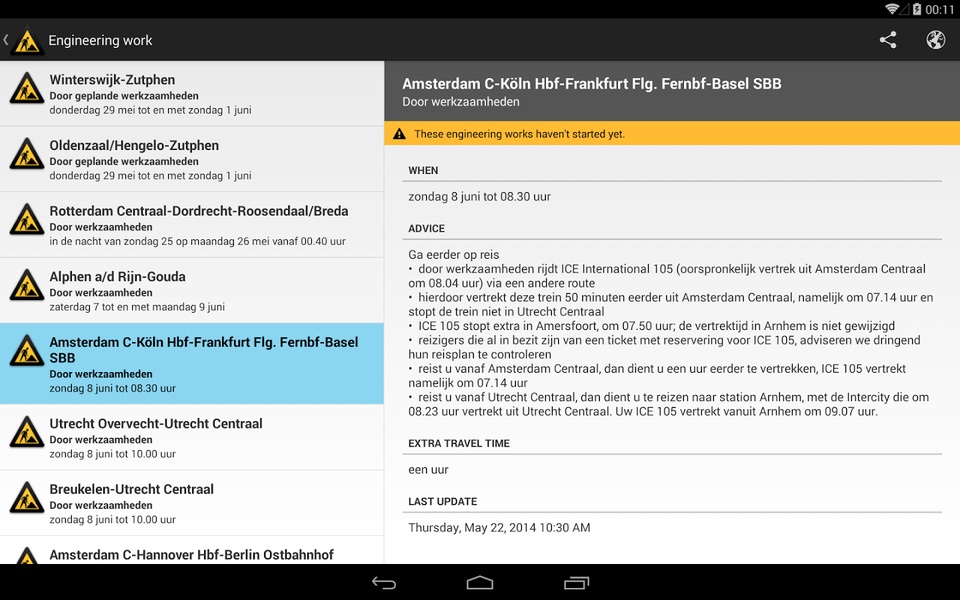Select the Utrecht Overvecht-Utrecht Centraal title
Image resolution: width=960 pixels, height=600 pixels.
click(156, 423)
